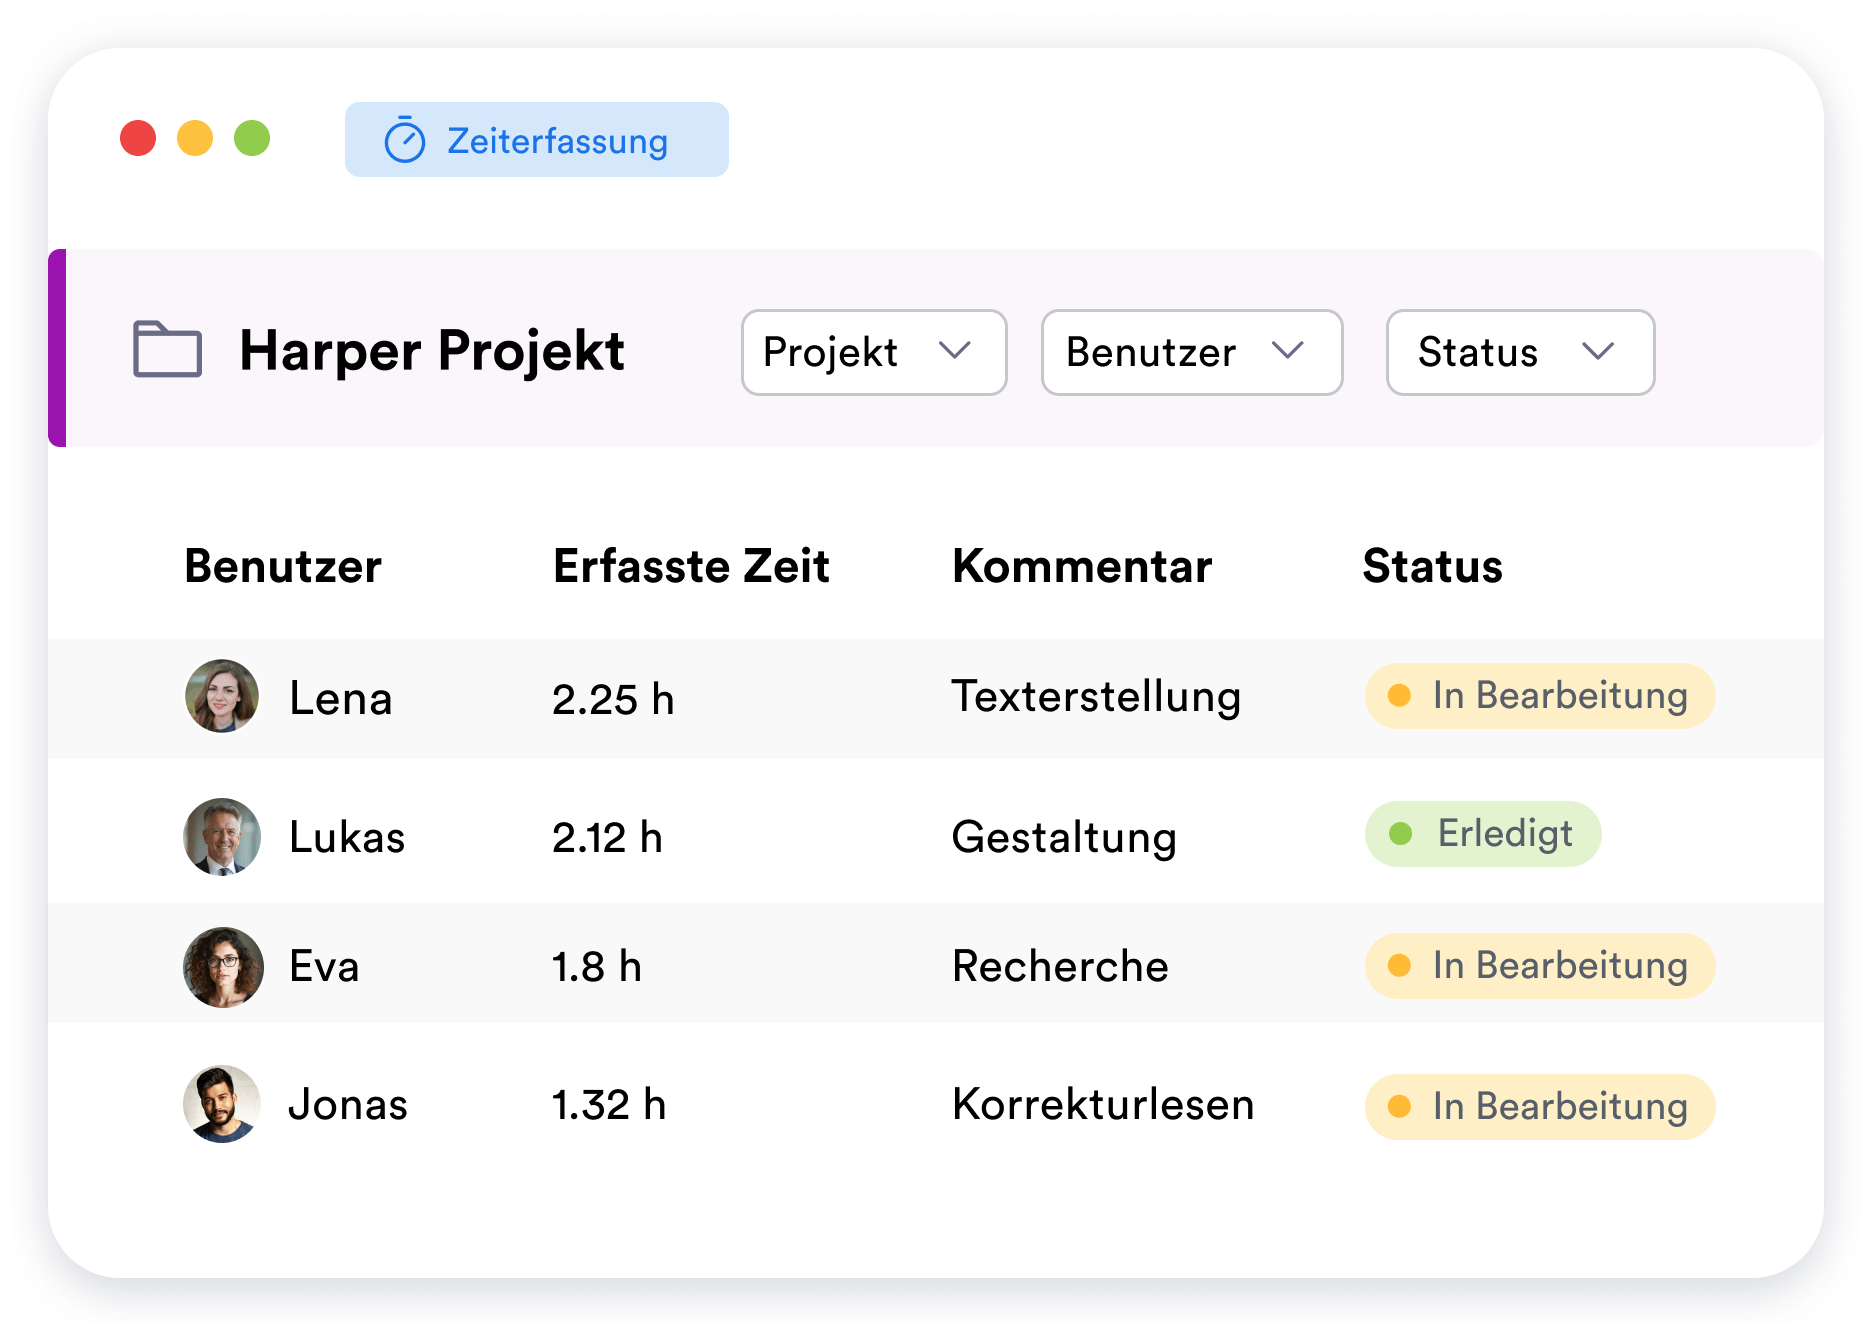The height and width of the screenshot is (1344, 1872).
Task: Click the green dot inside the Erledigt badge
Action: tap(1402, 833)
